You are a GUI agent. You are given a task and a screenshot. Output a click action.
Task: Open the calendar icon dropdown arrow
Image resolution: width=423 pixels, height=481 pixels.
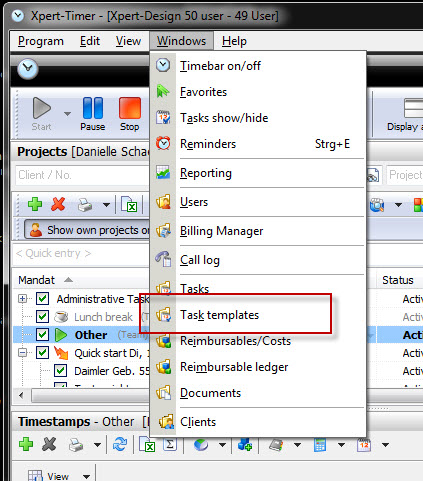pos(385,445)
